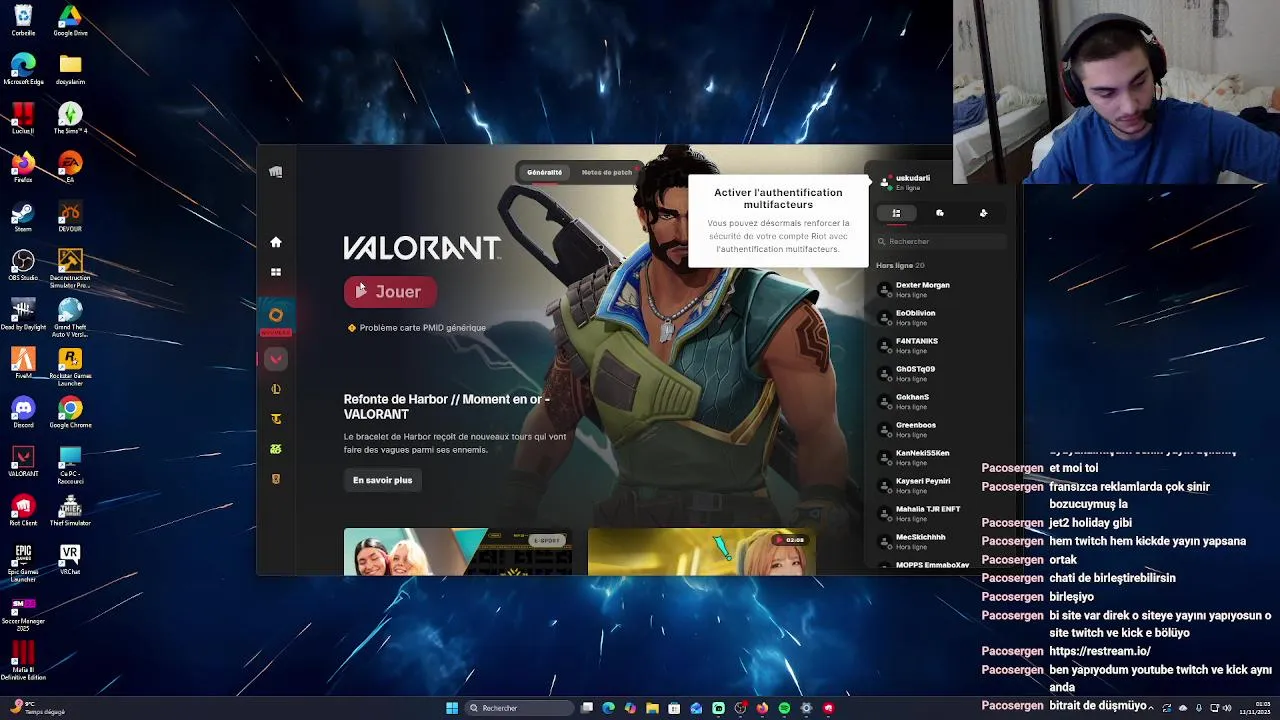Open the DEVOUR desktop shortcut
This screenshot has height=720, width=1280.
pyautogui.click(x=70, y=216)
